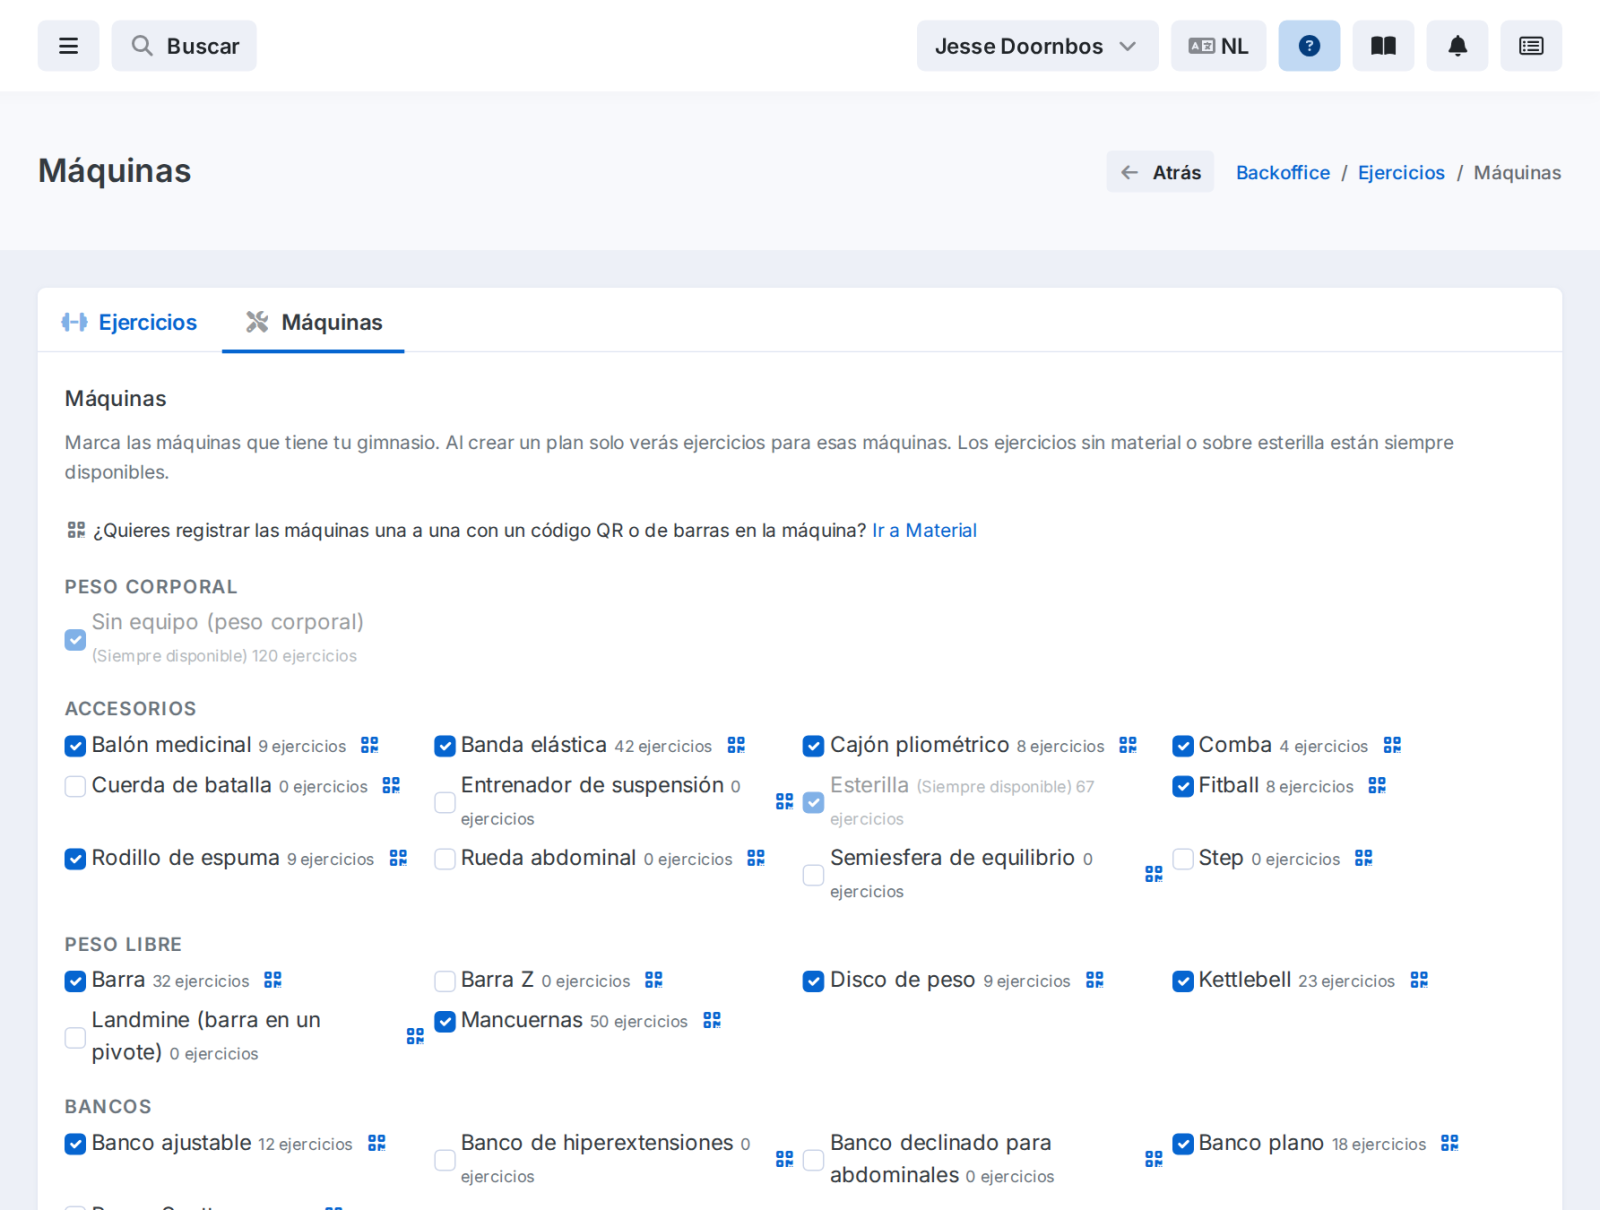Open notifications bell
The width and height of the screenshot is (1600, 1210).
pyautogui.click(x=1457, y=46)
